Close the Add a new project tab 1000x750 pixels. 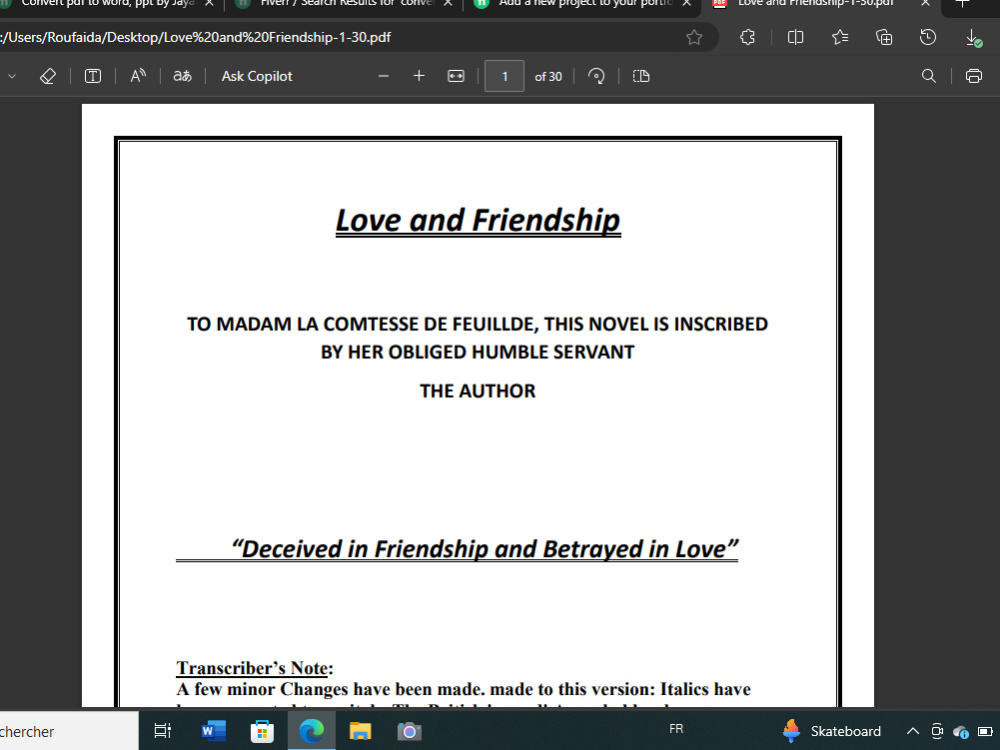coord(687,4)
